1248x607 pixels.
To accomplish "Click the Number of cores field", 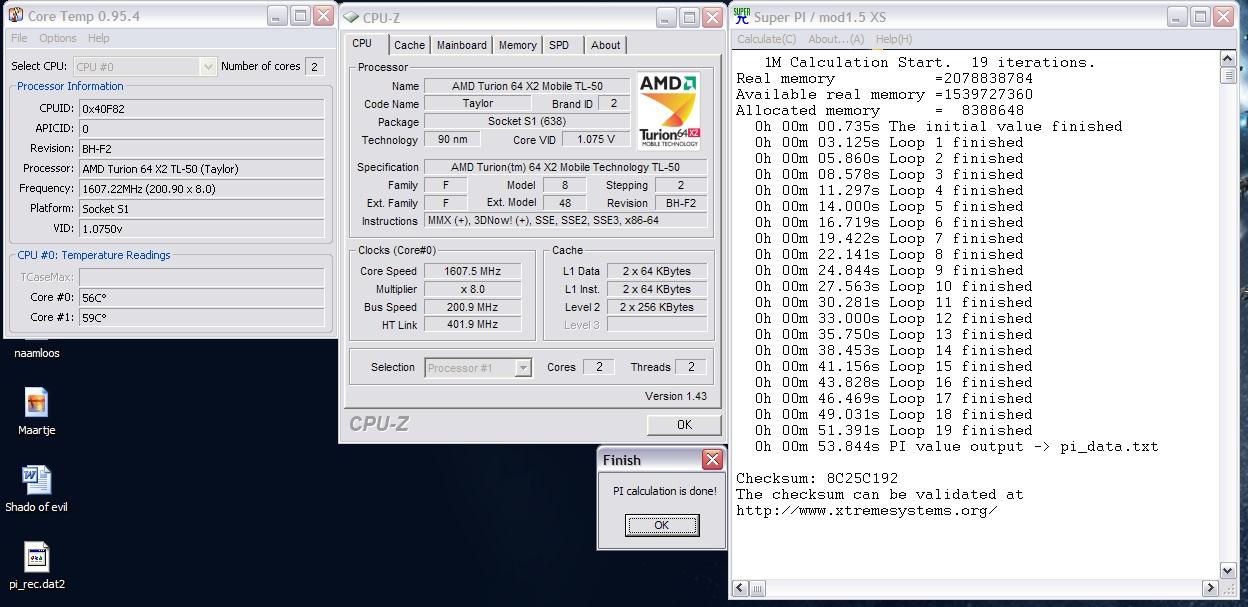I will point(314,66).
